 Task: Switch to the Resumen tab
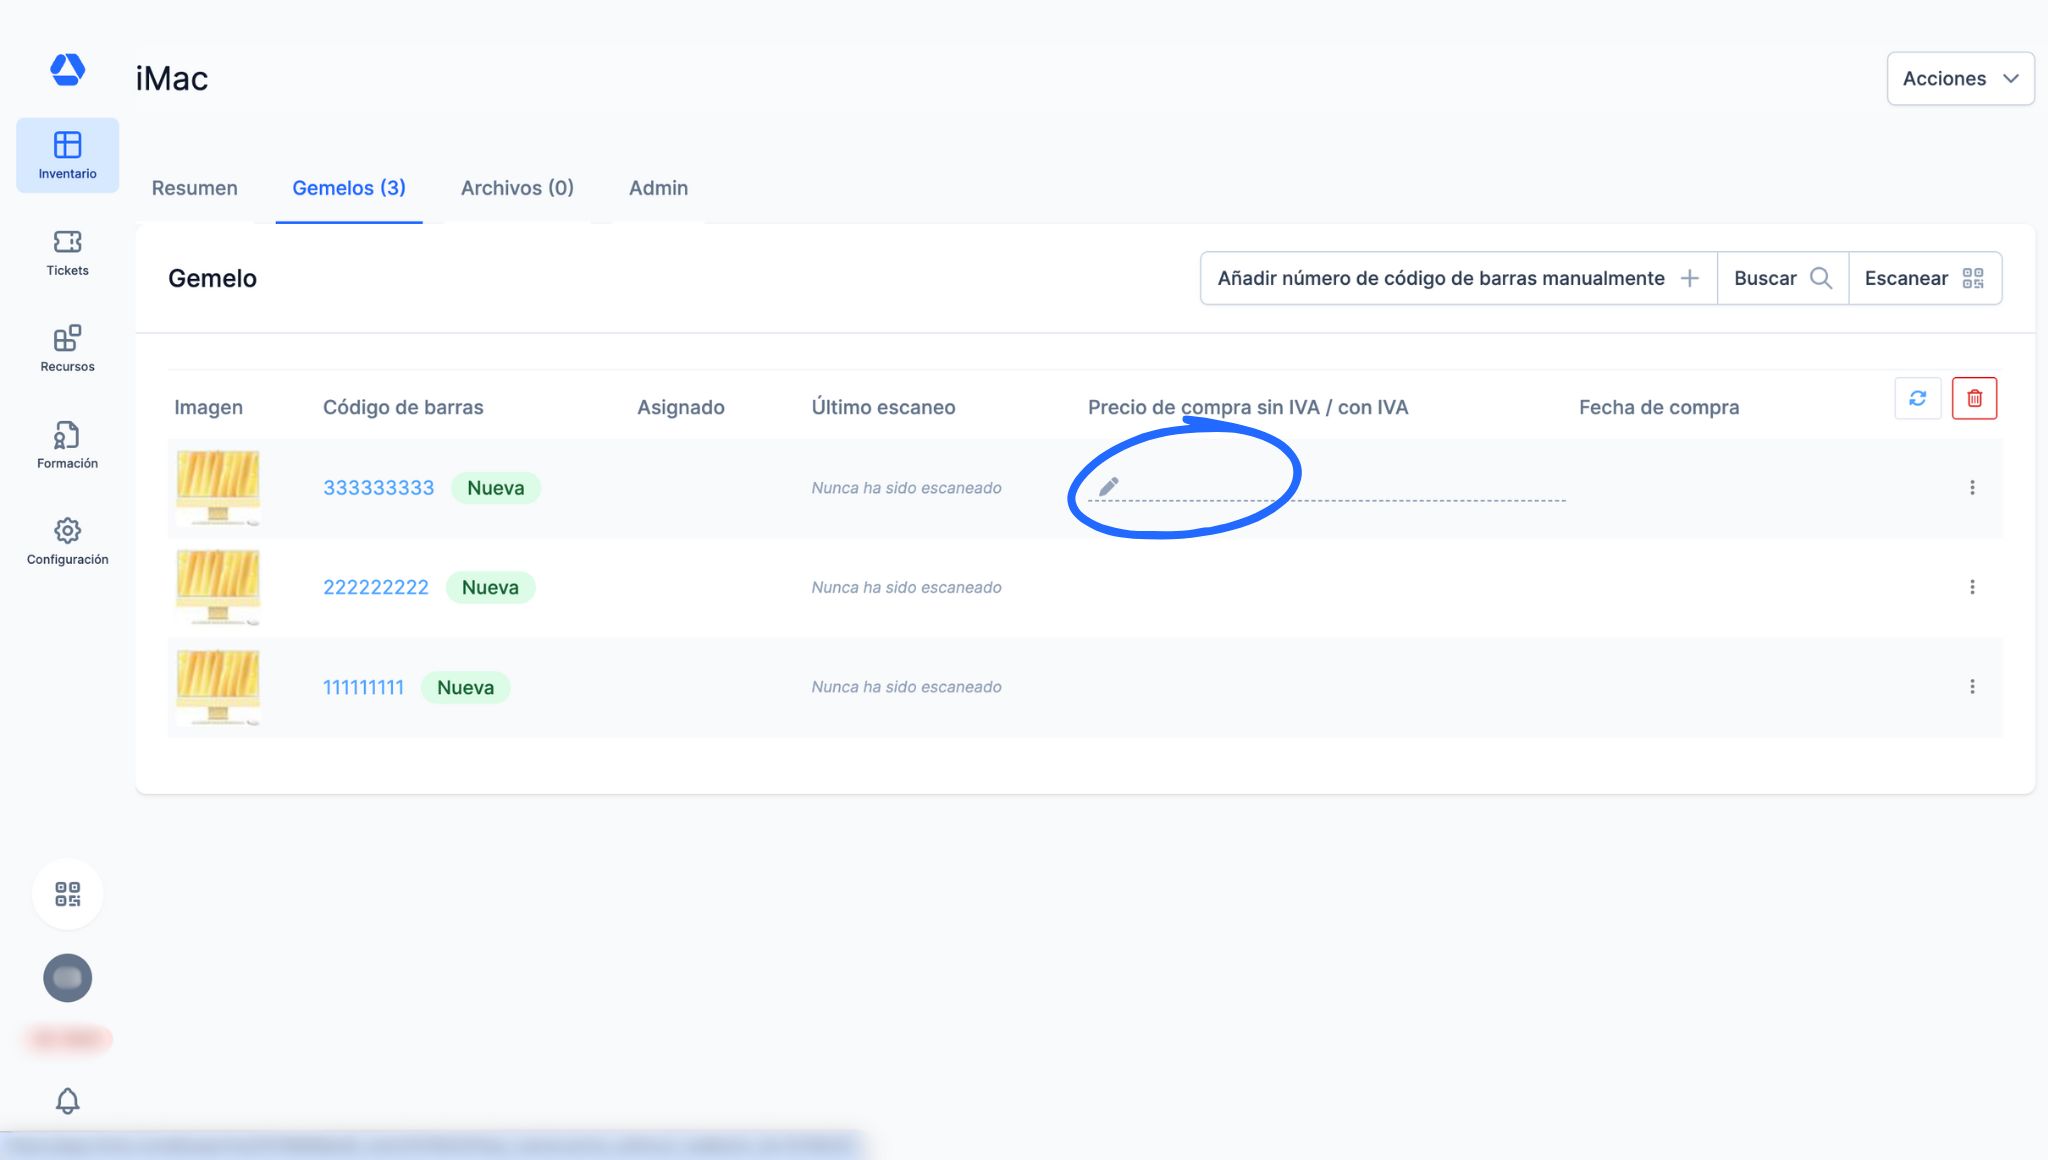coord(194,188)
